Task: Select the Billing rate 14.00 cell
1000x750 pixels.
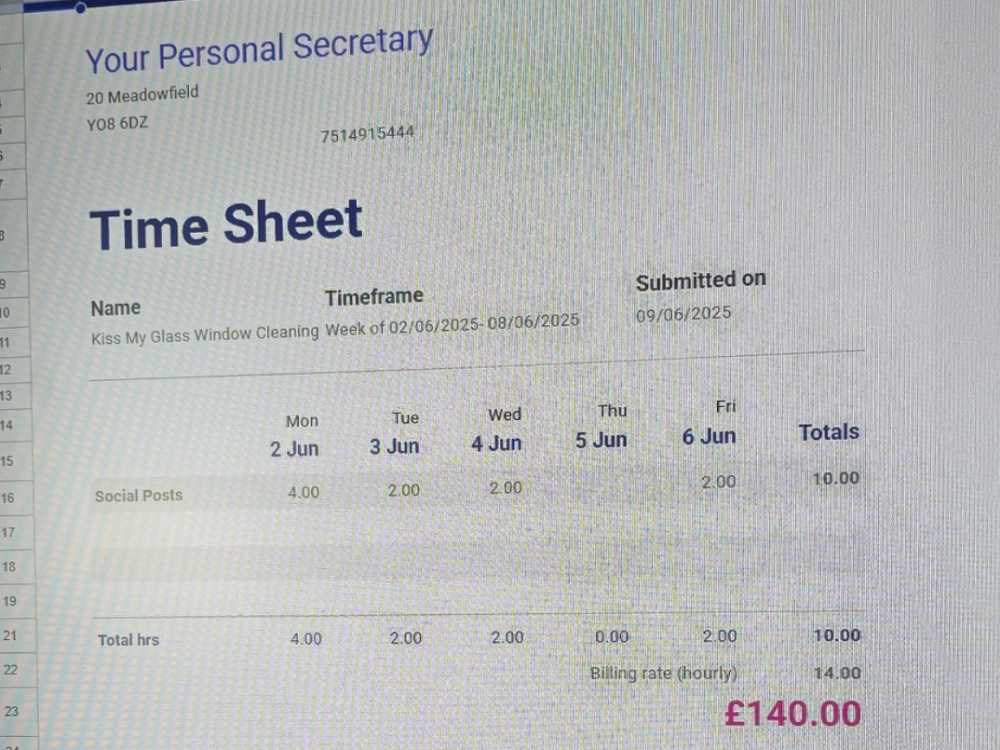Action: click(837, 673)
